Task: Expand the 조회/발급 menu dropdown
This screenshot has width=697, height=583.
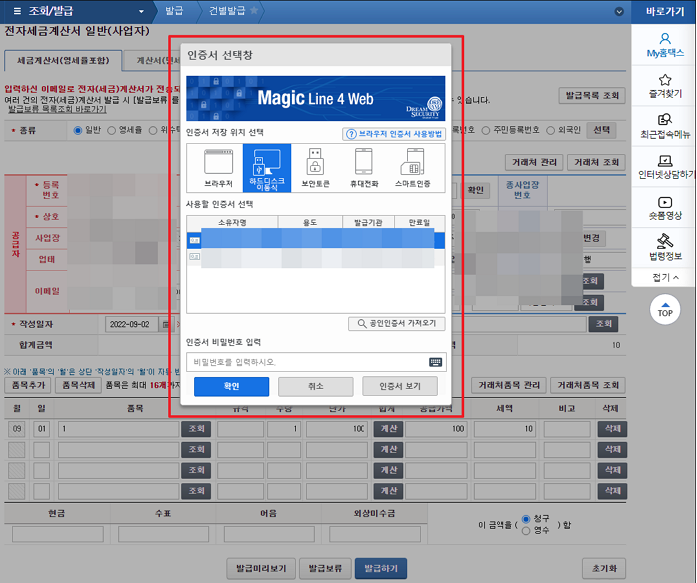Action: pos(141,12)
